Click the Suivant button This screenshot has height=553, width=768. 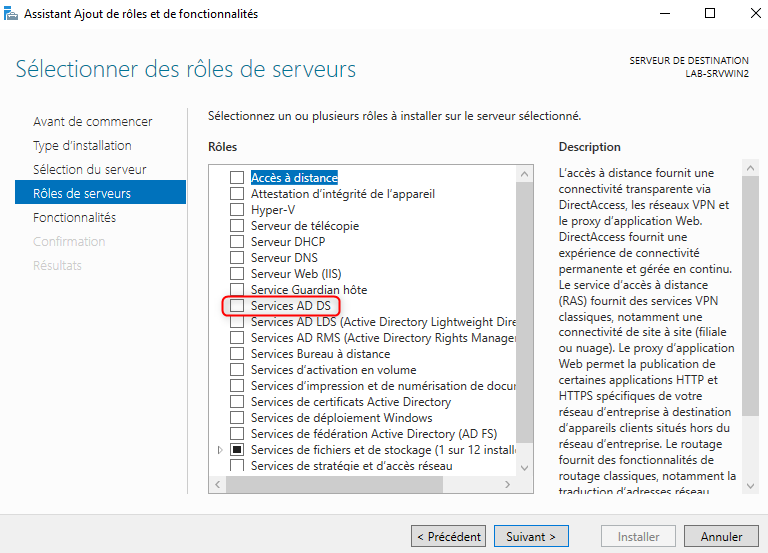click(531, 536)
